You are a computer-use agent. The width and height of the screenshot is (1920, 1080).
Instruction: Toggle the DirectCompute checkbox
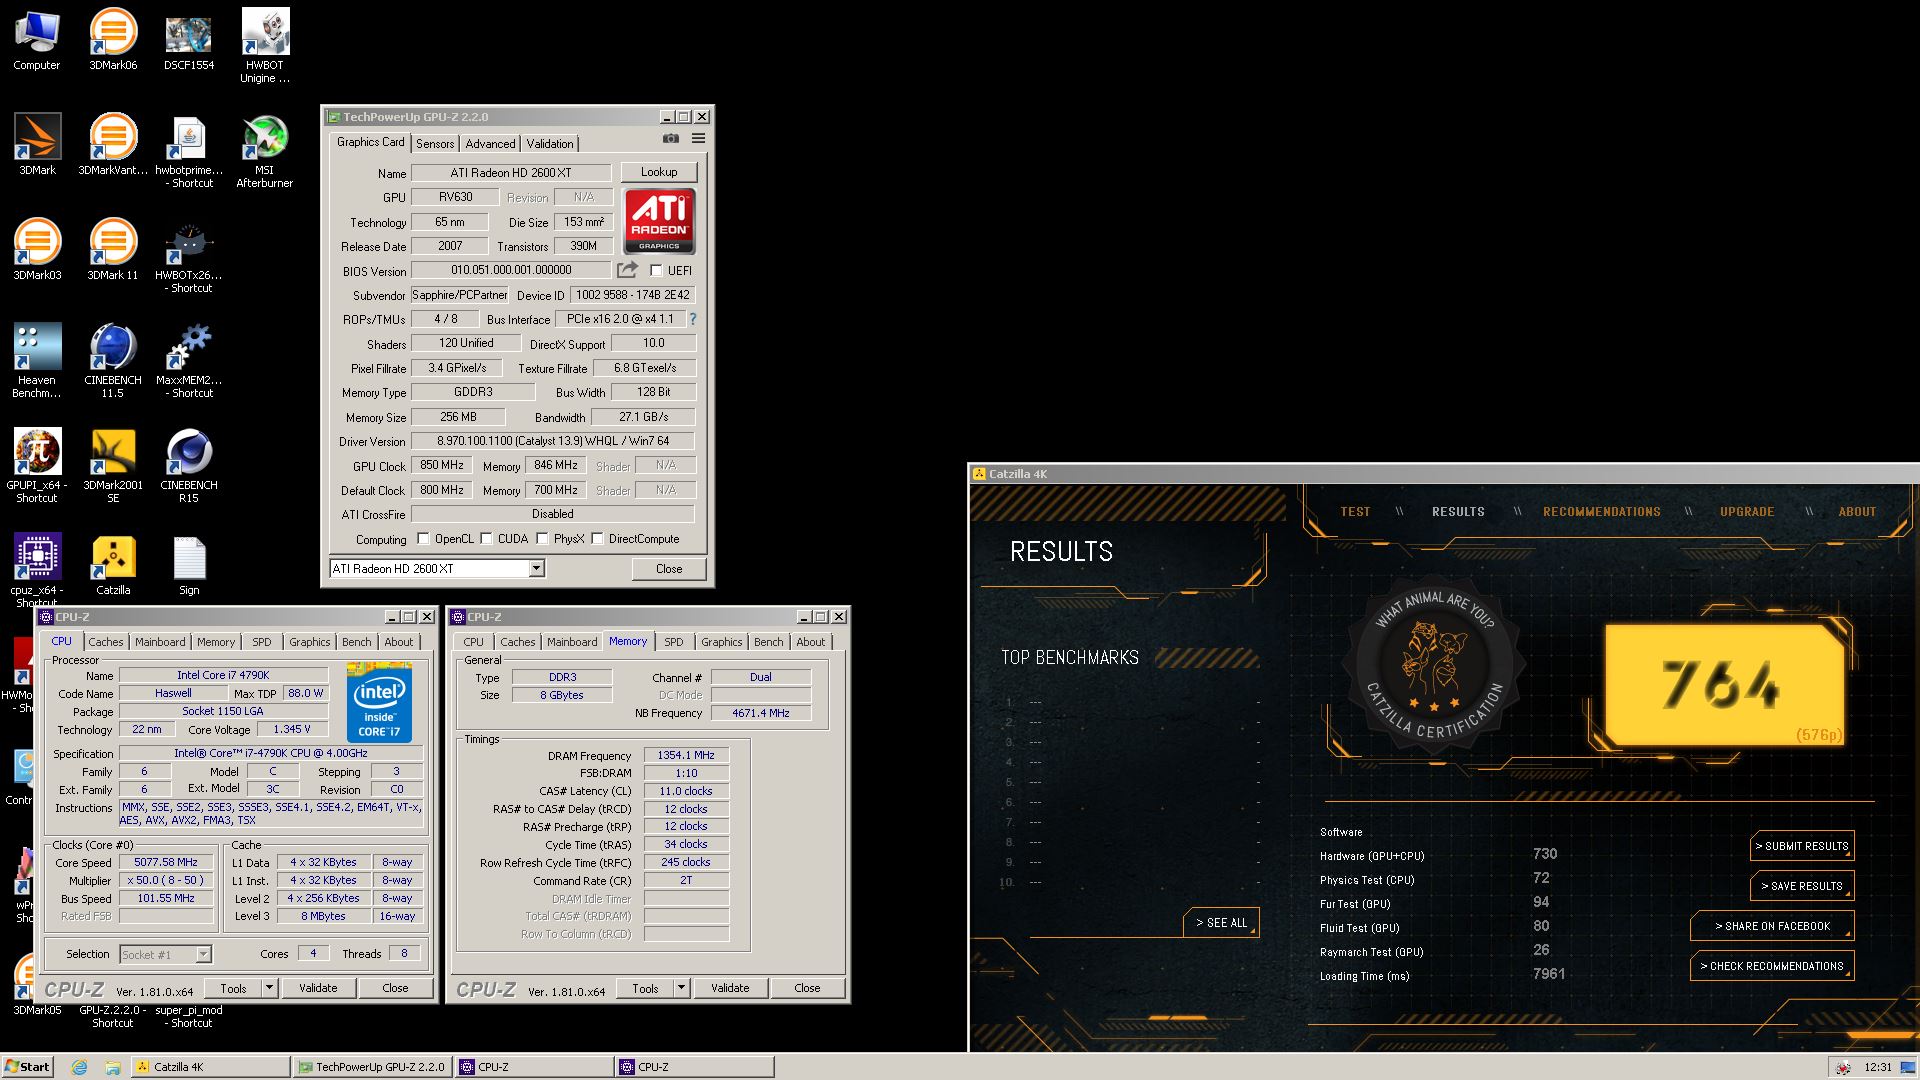597,539
